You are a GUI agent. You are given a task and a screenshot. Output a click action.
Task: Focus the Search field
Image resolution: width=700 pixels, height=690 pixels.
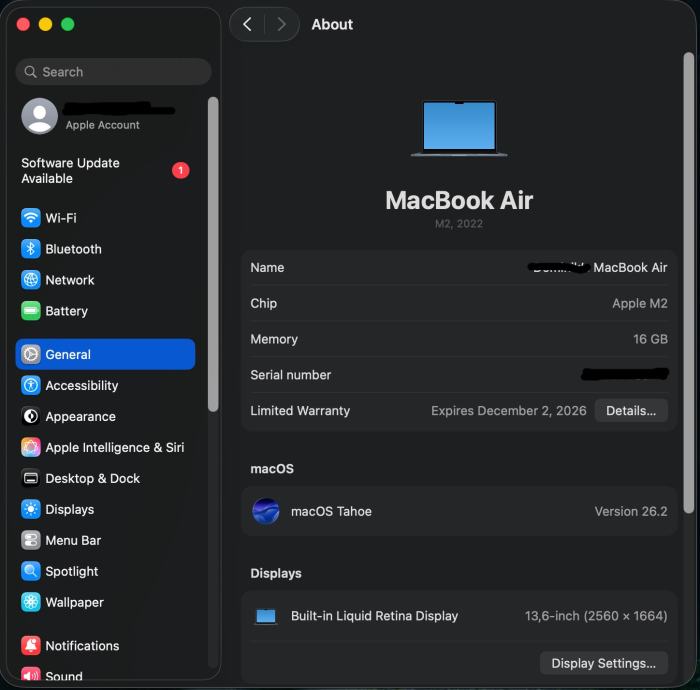(x=113, y=72)
